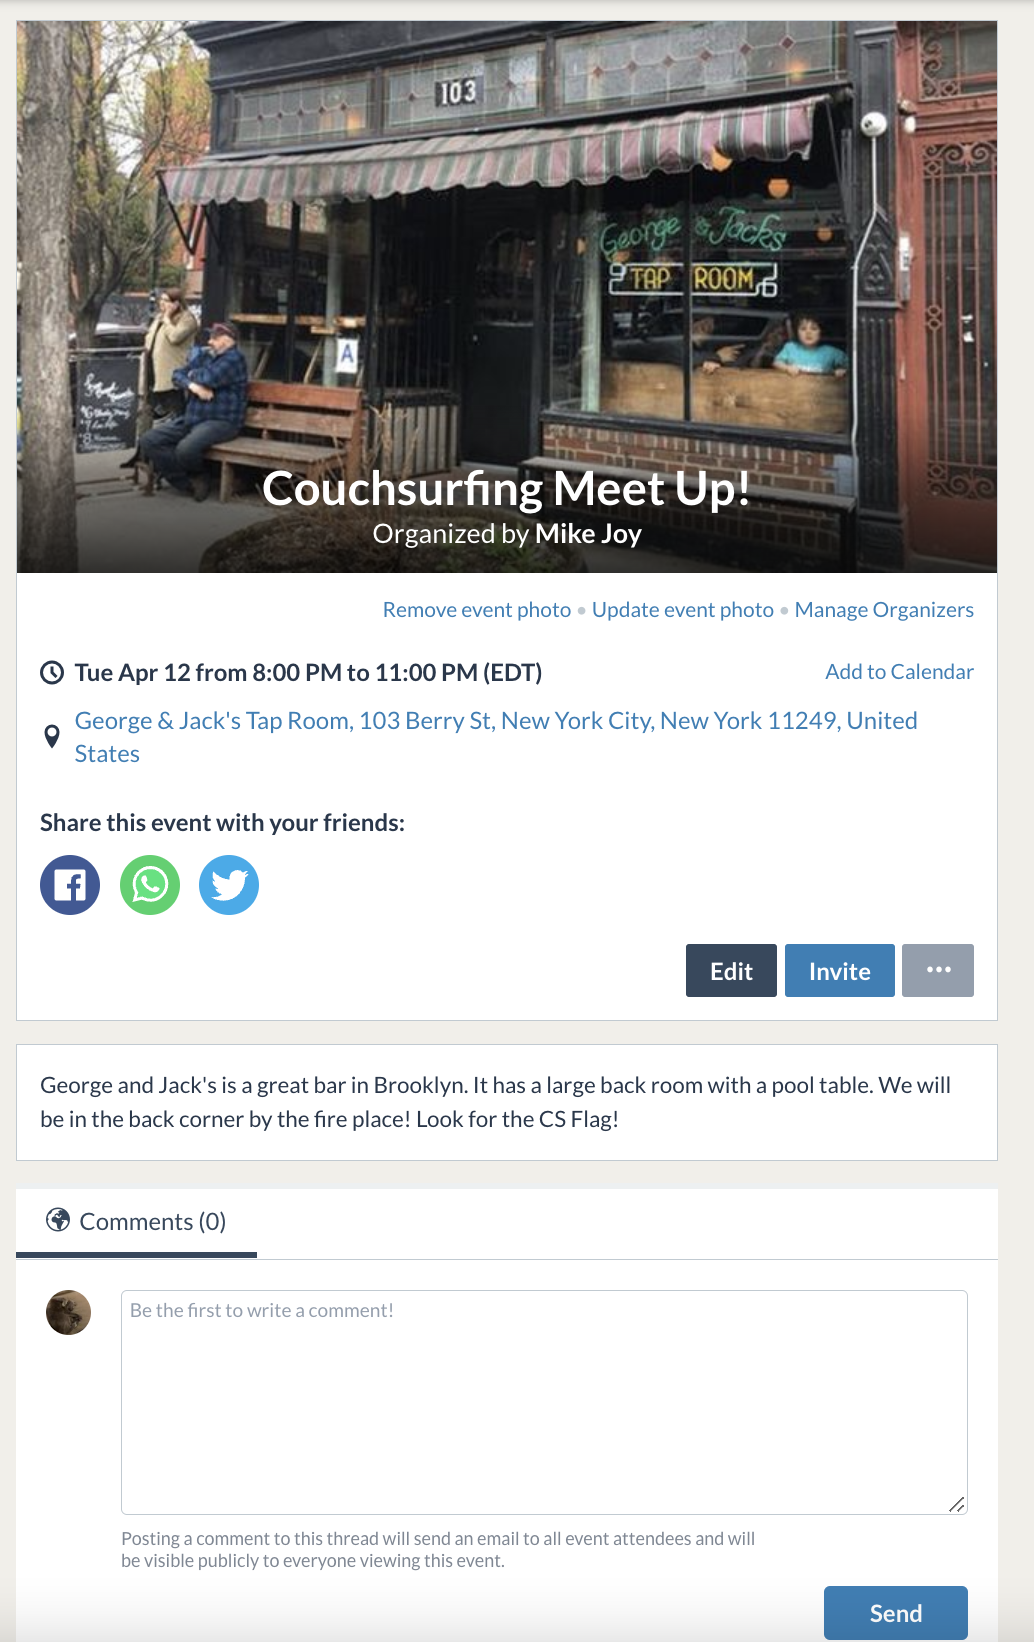Share the event via WhatsApp

click(x=150, y=885)
